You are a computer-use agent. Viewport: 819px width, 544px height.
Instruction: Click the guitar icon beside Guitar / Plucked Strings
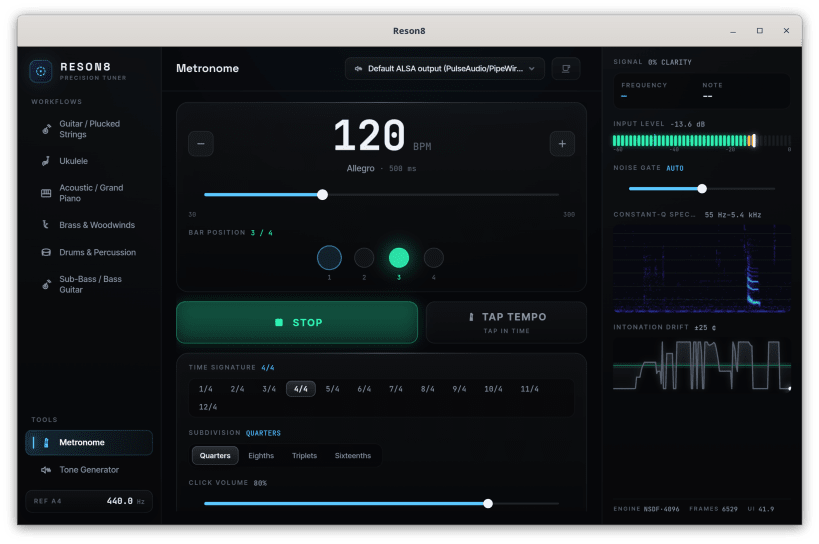click(46, 129)
